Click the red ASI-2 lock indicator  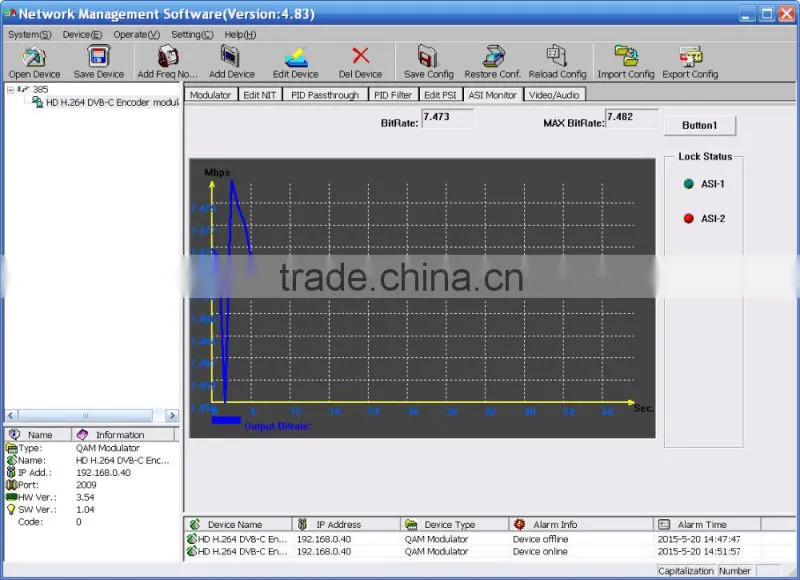[x=688, y=218]
